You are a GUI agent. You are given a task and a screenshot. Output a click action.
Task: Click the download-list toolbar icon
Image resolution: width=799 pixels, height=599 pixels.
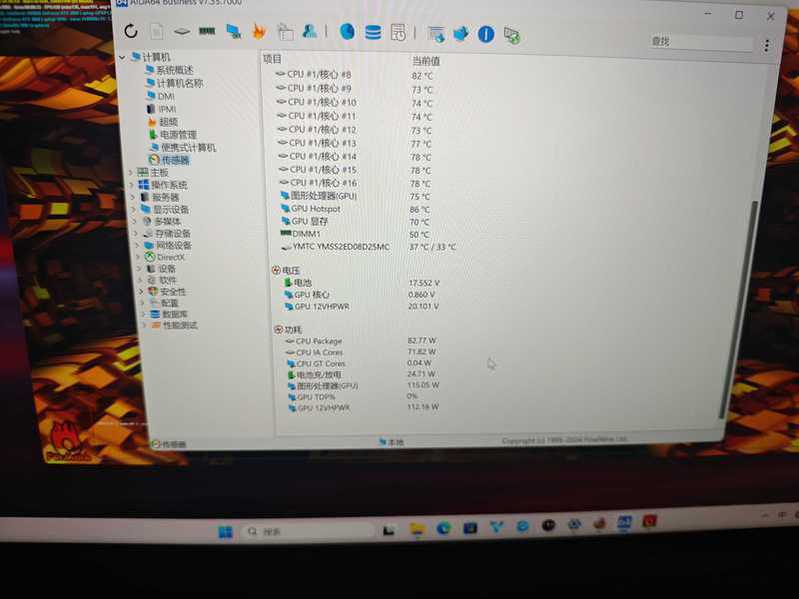(x=436, y=34)
